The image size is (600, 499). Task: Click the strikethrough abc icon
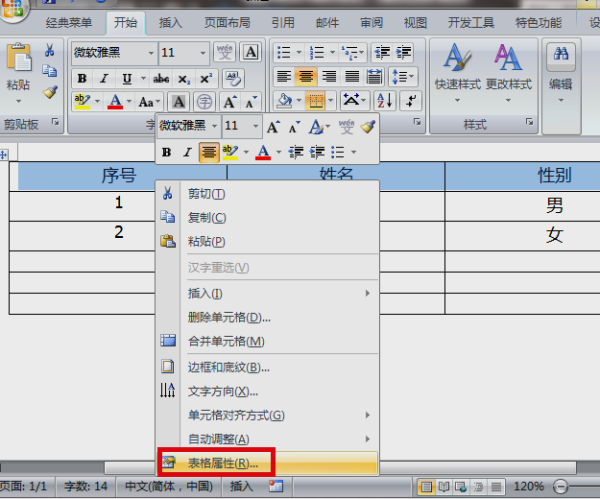point(161,79)
